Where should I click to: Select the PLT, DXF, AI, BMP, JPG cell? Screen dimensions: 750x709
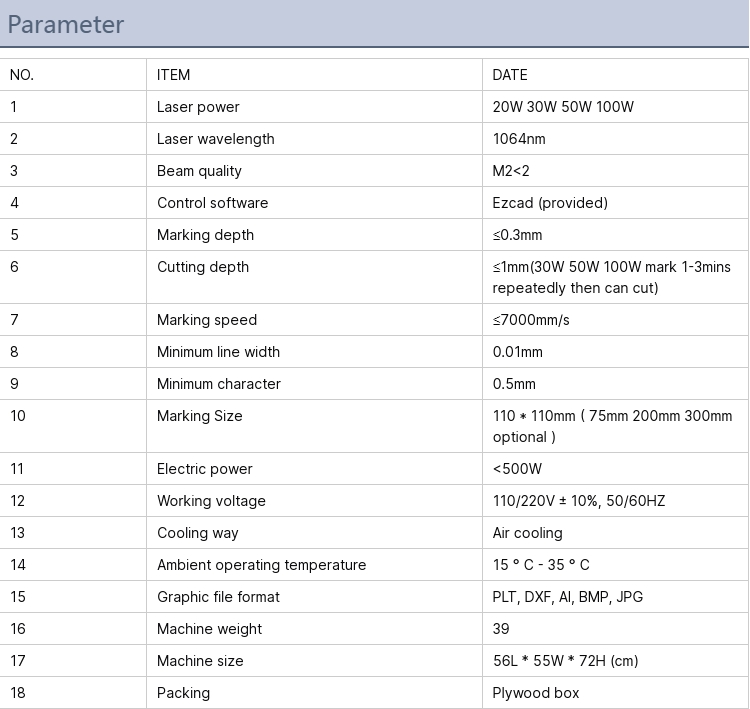pyautogui.click(x=615, y=597)
